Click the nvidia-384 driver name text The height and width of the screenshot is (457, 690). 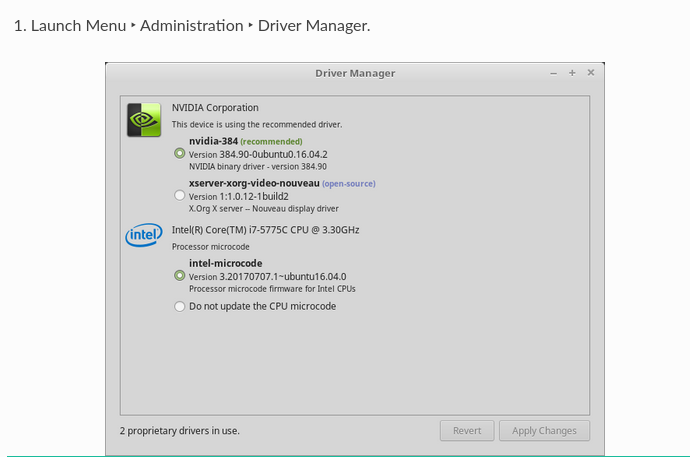coord(213,141)
